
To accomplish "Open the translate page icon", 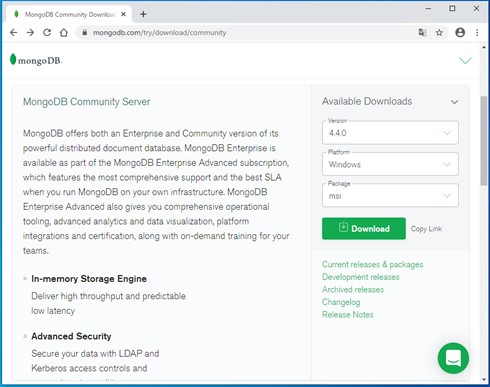I will pos(422,33).
